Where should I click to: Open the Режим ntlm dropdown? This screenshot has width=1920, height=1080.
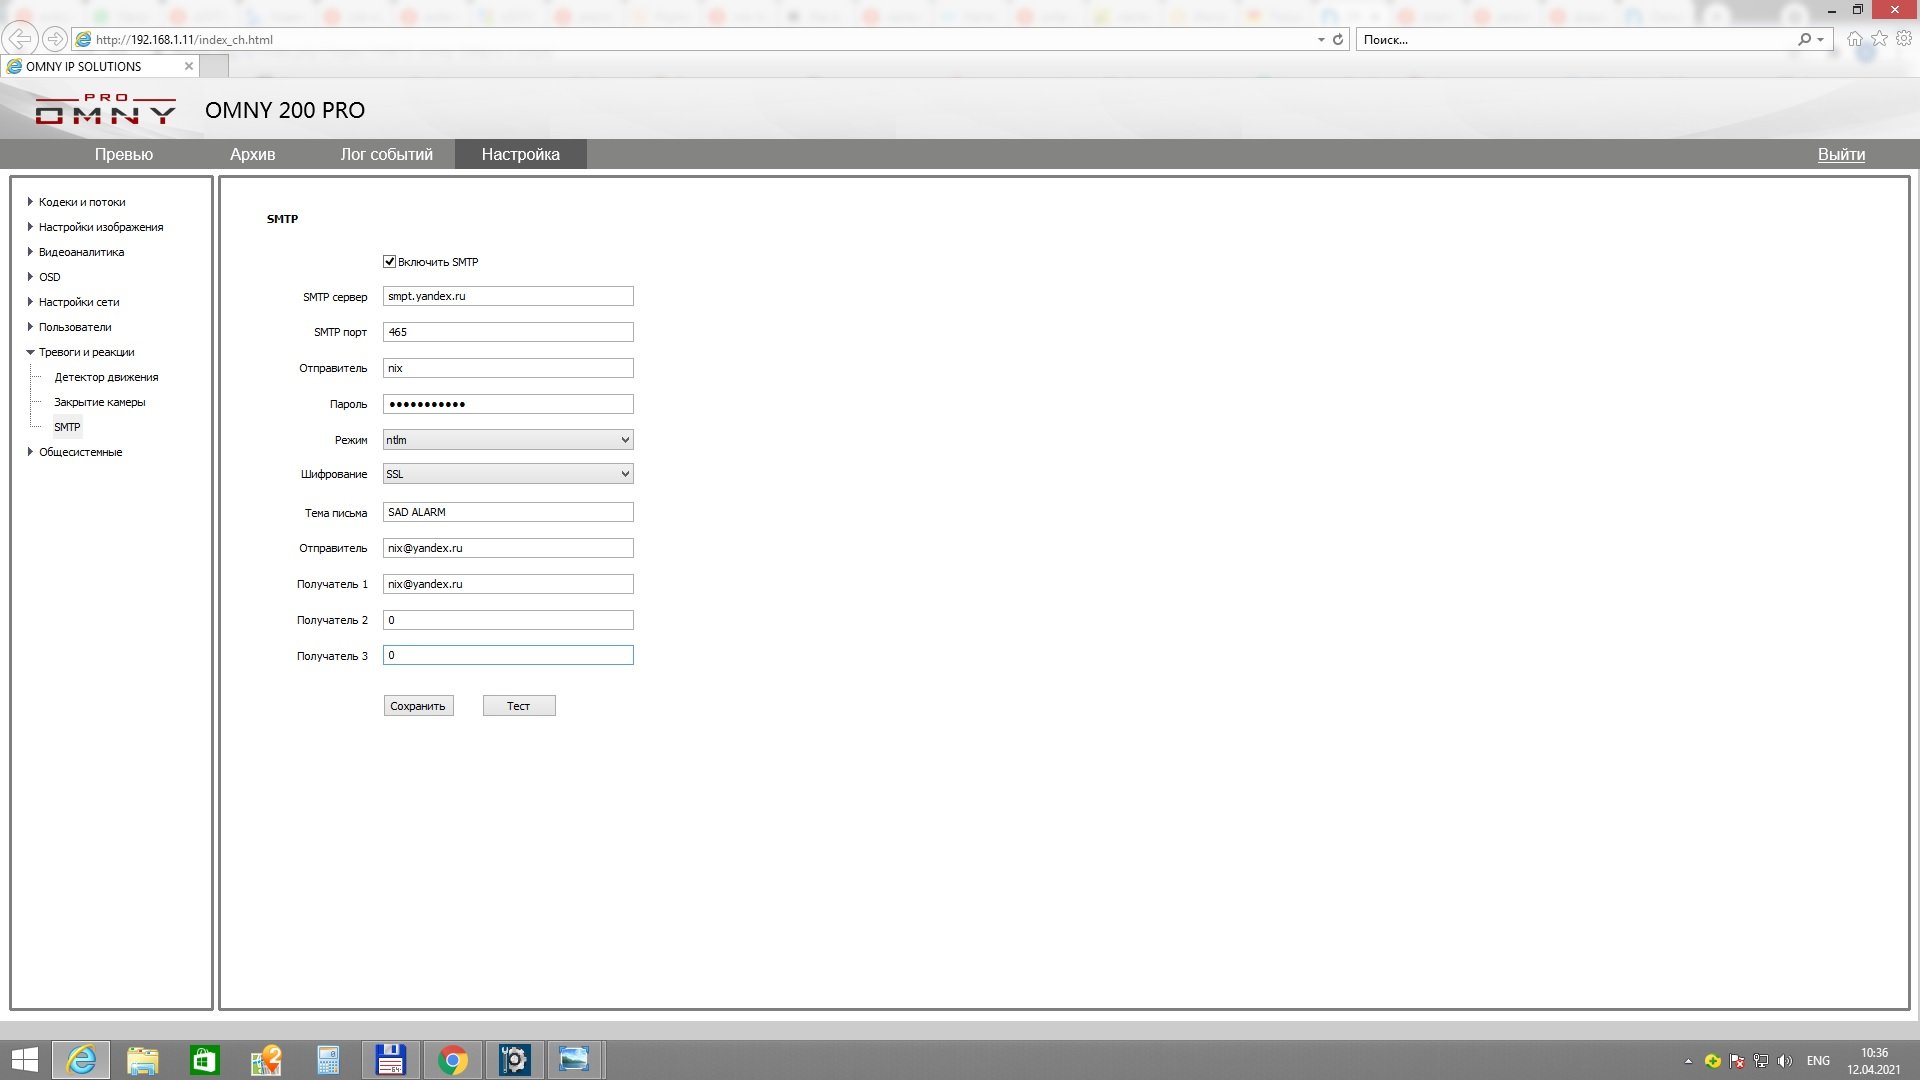coord(508,440)
